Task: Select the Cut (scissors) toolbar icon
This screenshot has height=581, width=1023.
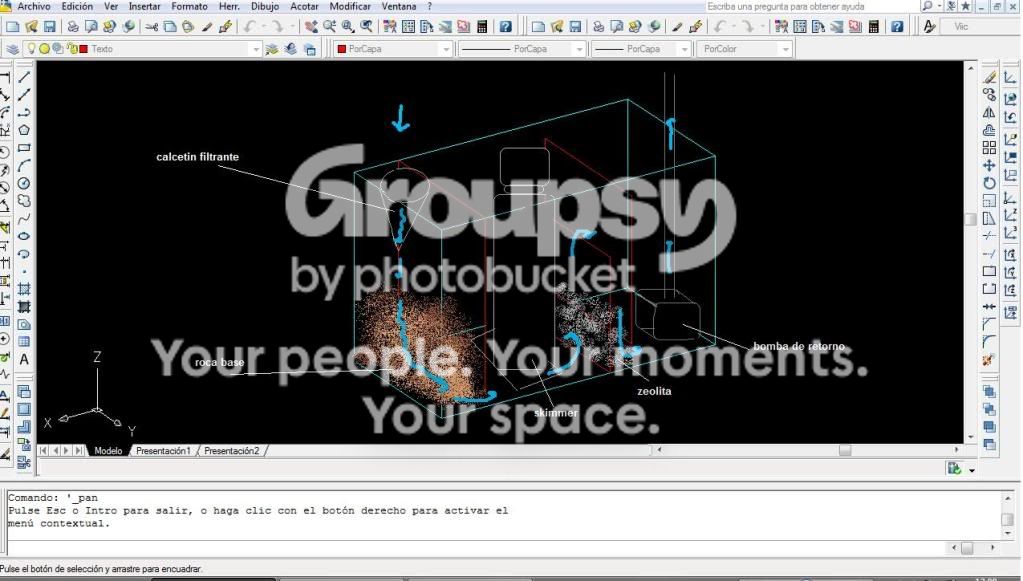Action: 151,27
